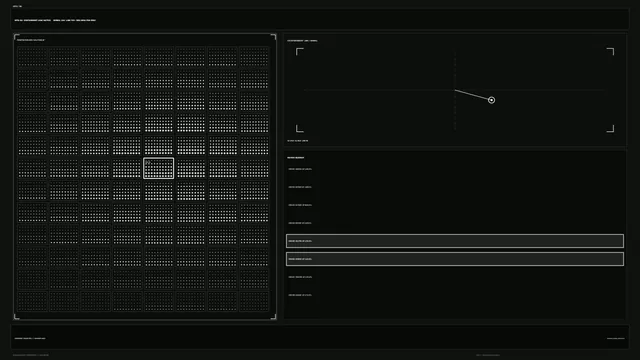The width and height of the screenshot is (640, 360).
Task: Pick the list entry just below the highlighted rows
Action: tap(455, 277)
